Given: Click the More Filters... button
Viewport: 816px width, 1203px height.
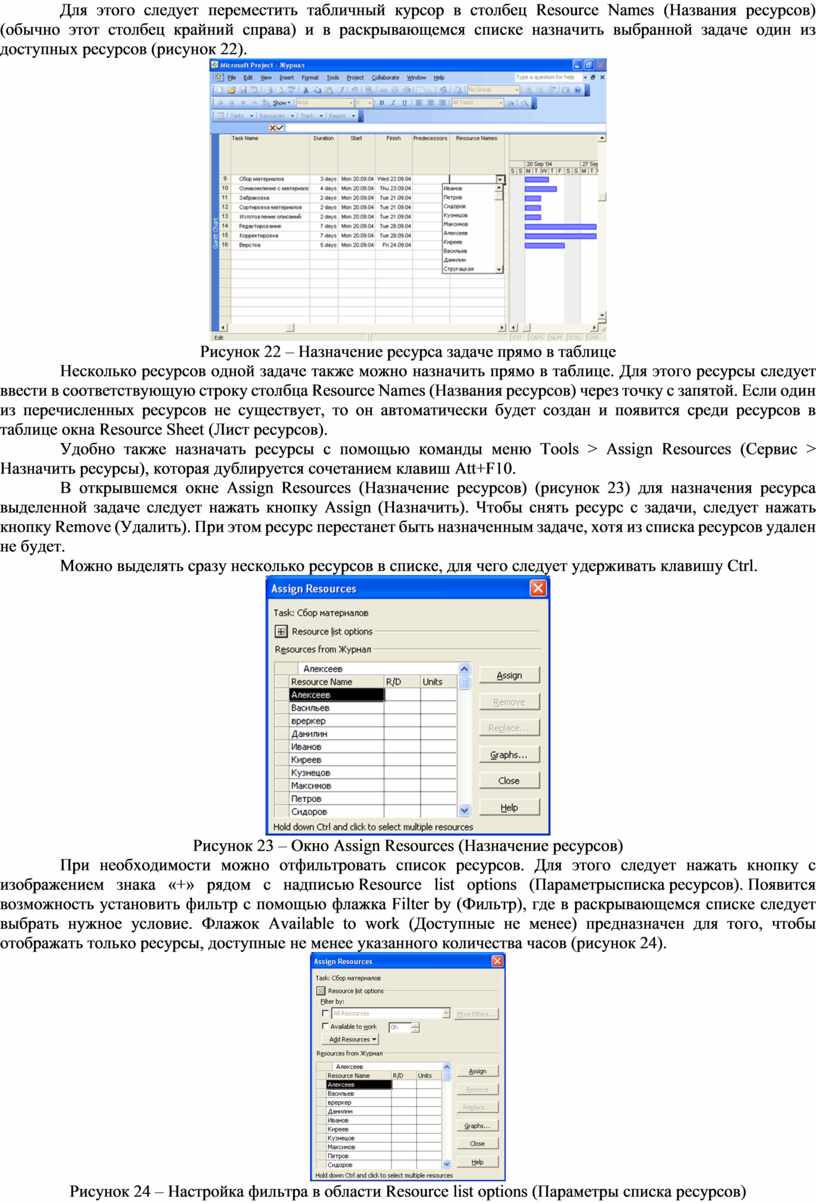Looking at the screenshot, I should tap(477, 1014).
